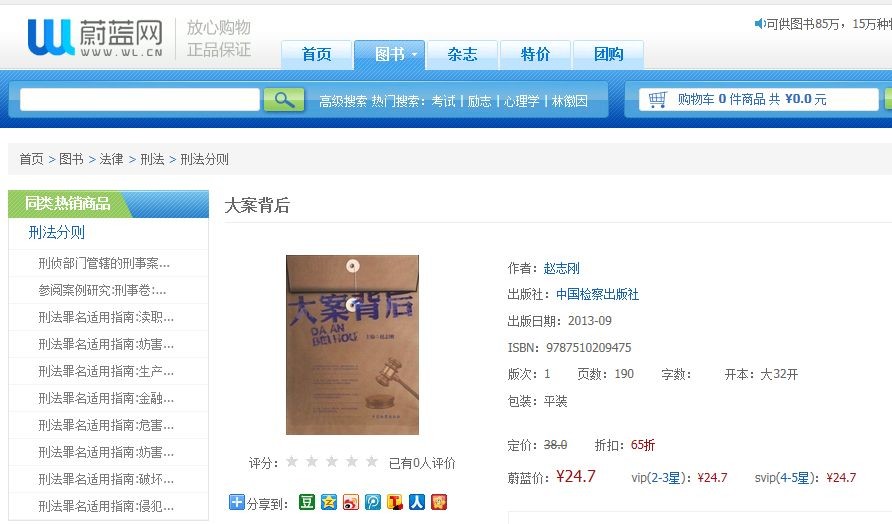Click the green magnifier search button
The width and height of the screenshot is (892, 524).
coord(283,100)
